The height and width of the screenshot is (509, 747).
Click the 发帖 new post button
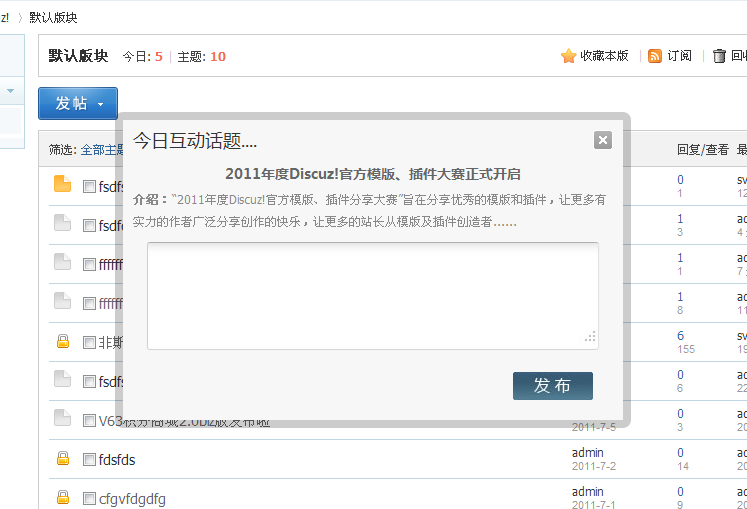(78, 103)
